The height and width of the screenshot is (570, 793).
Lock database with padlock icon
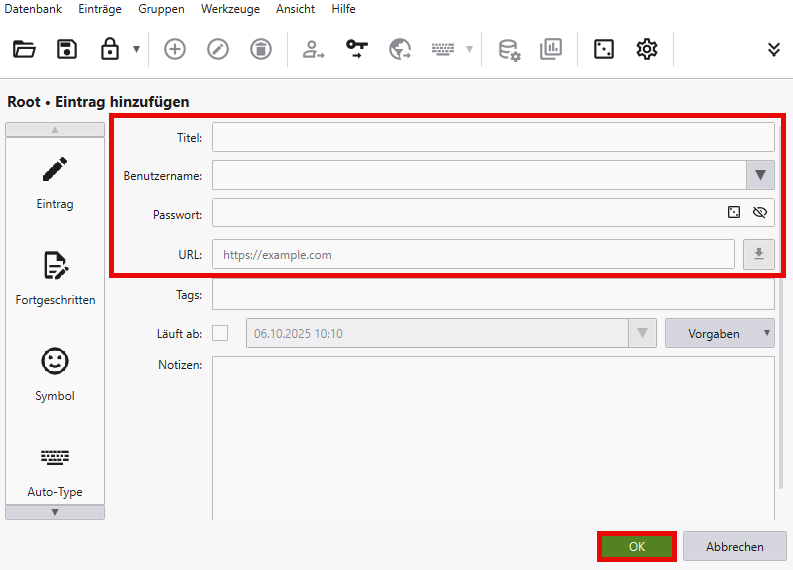(110, 49)
